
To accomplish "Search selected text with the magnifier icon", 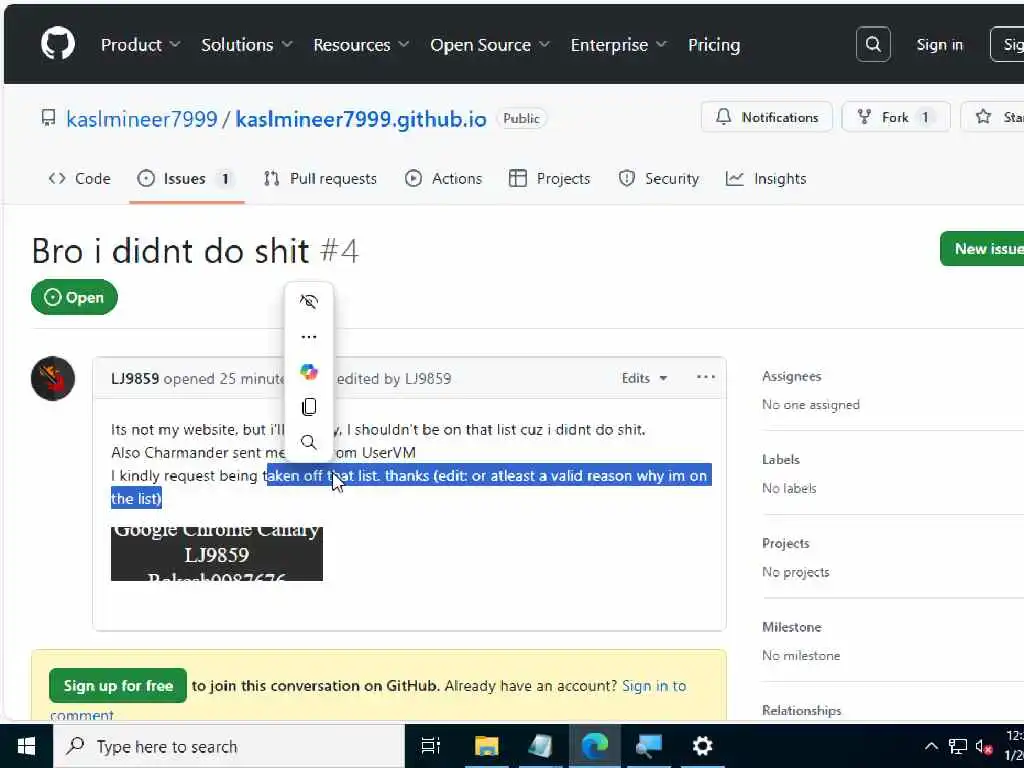I will point(309,442).
